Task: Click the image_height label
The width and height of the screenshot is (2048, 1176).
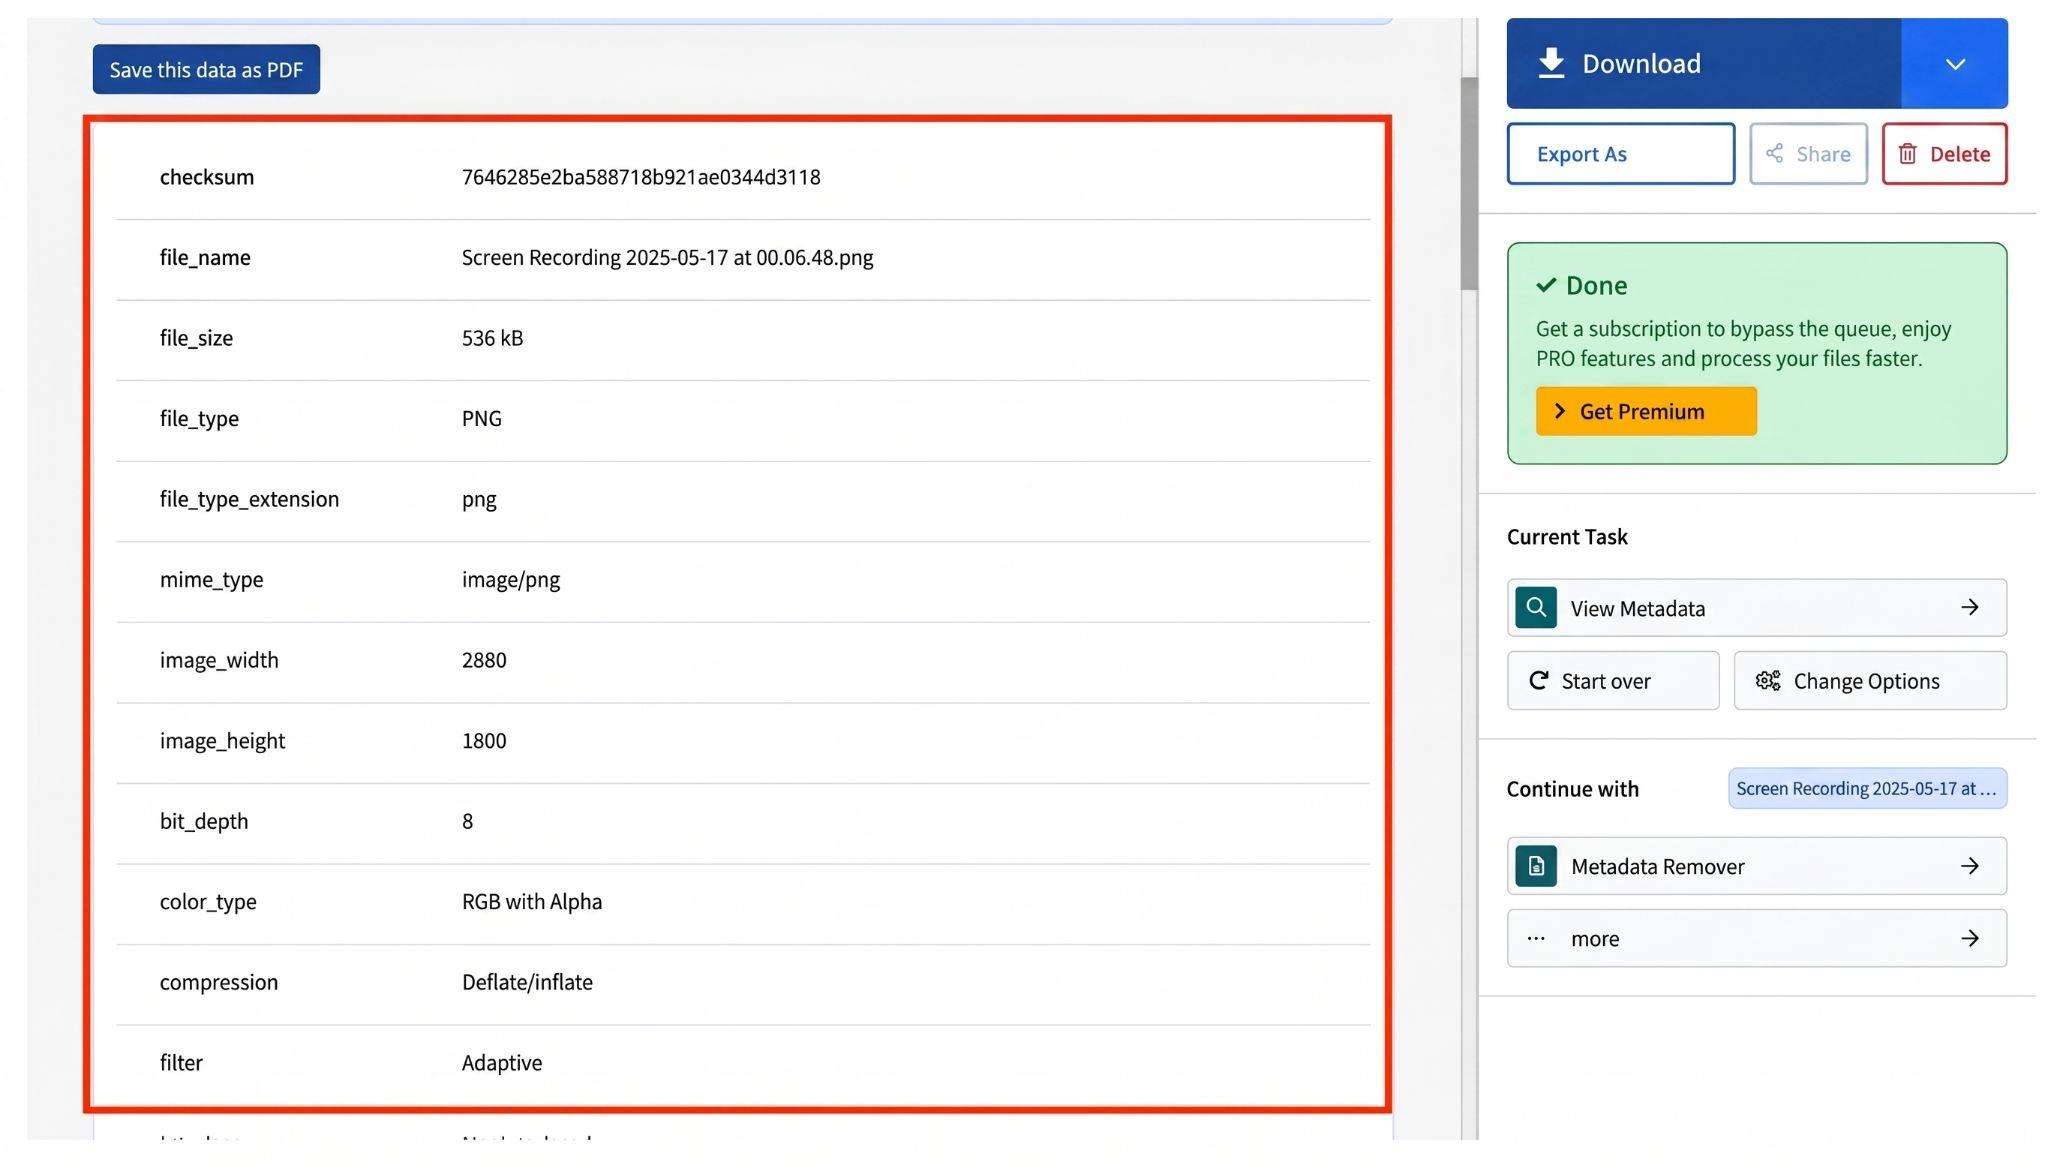Action: [x=222, y=741]
